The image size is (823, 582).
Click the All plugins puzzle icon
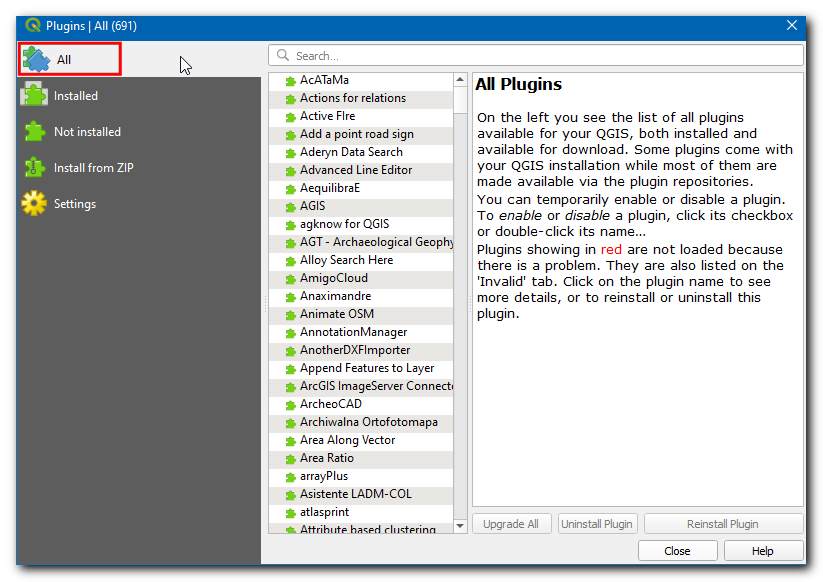36,59
